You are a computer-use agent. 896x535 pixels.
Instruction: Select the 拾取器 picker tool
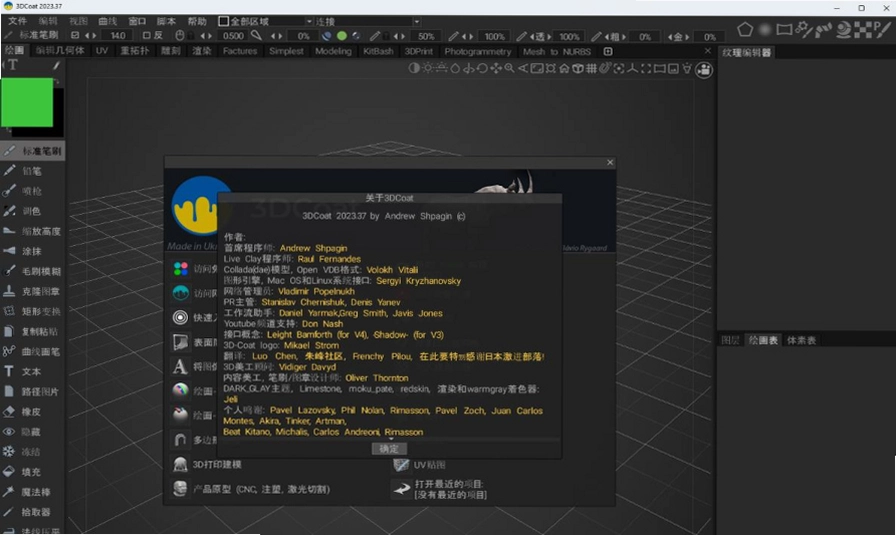coord(31,512)
